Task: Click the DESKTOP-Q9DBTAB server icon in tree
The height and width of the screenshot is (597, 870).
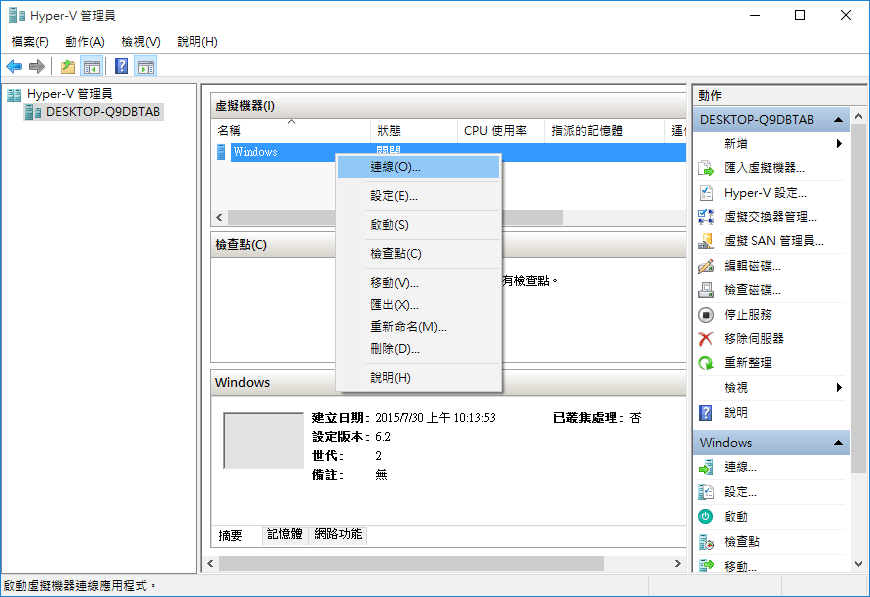Action: coord(33,112)
